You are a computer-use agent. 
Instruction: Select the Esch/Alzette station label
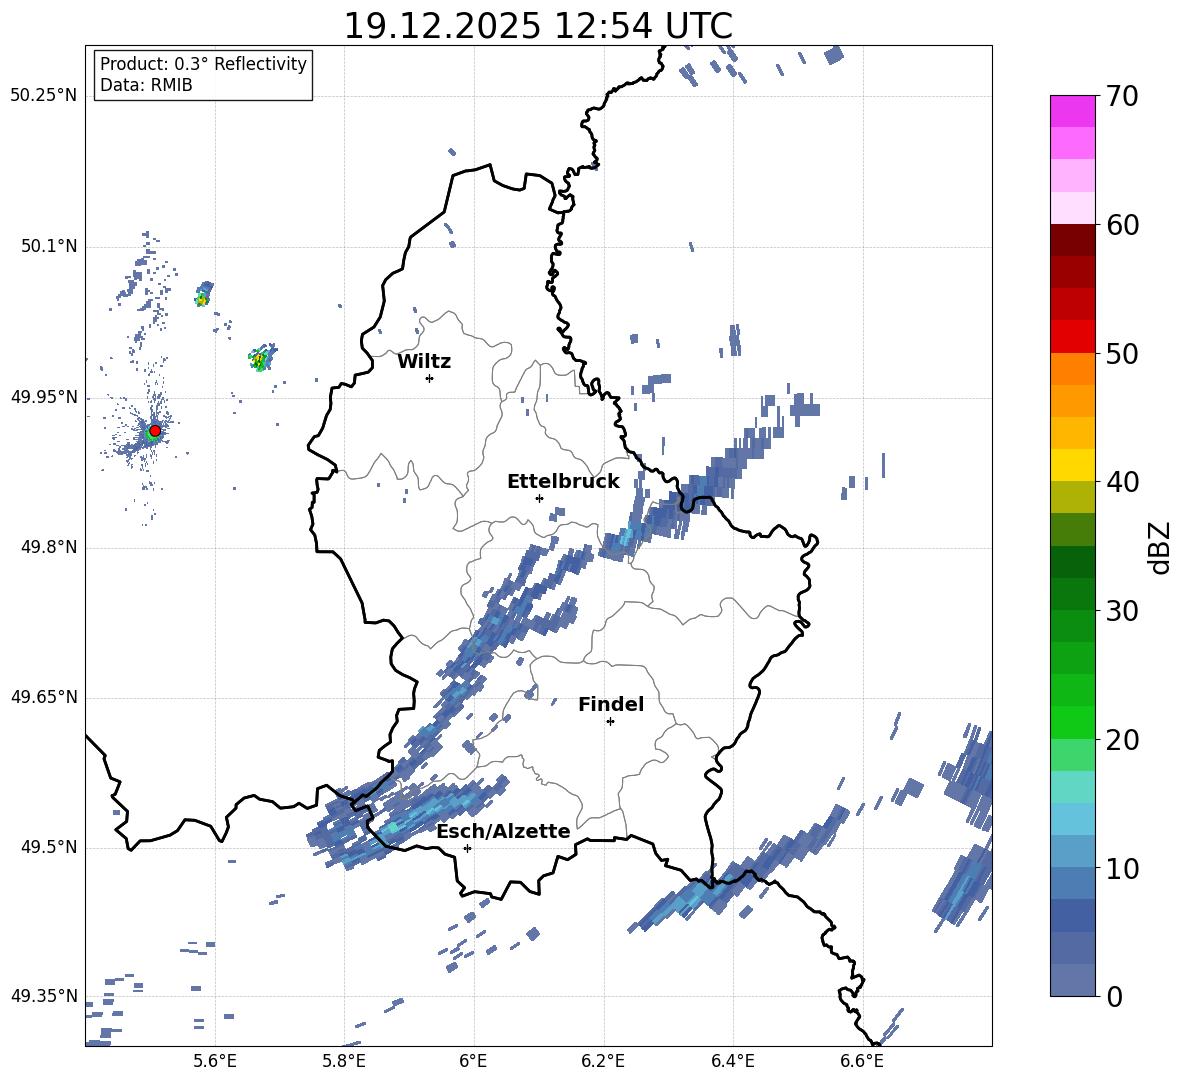pyautogui.click(x=503, y=832)
